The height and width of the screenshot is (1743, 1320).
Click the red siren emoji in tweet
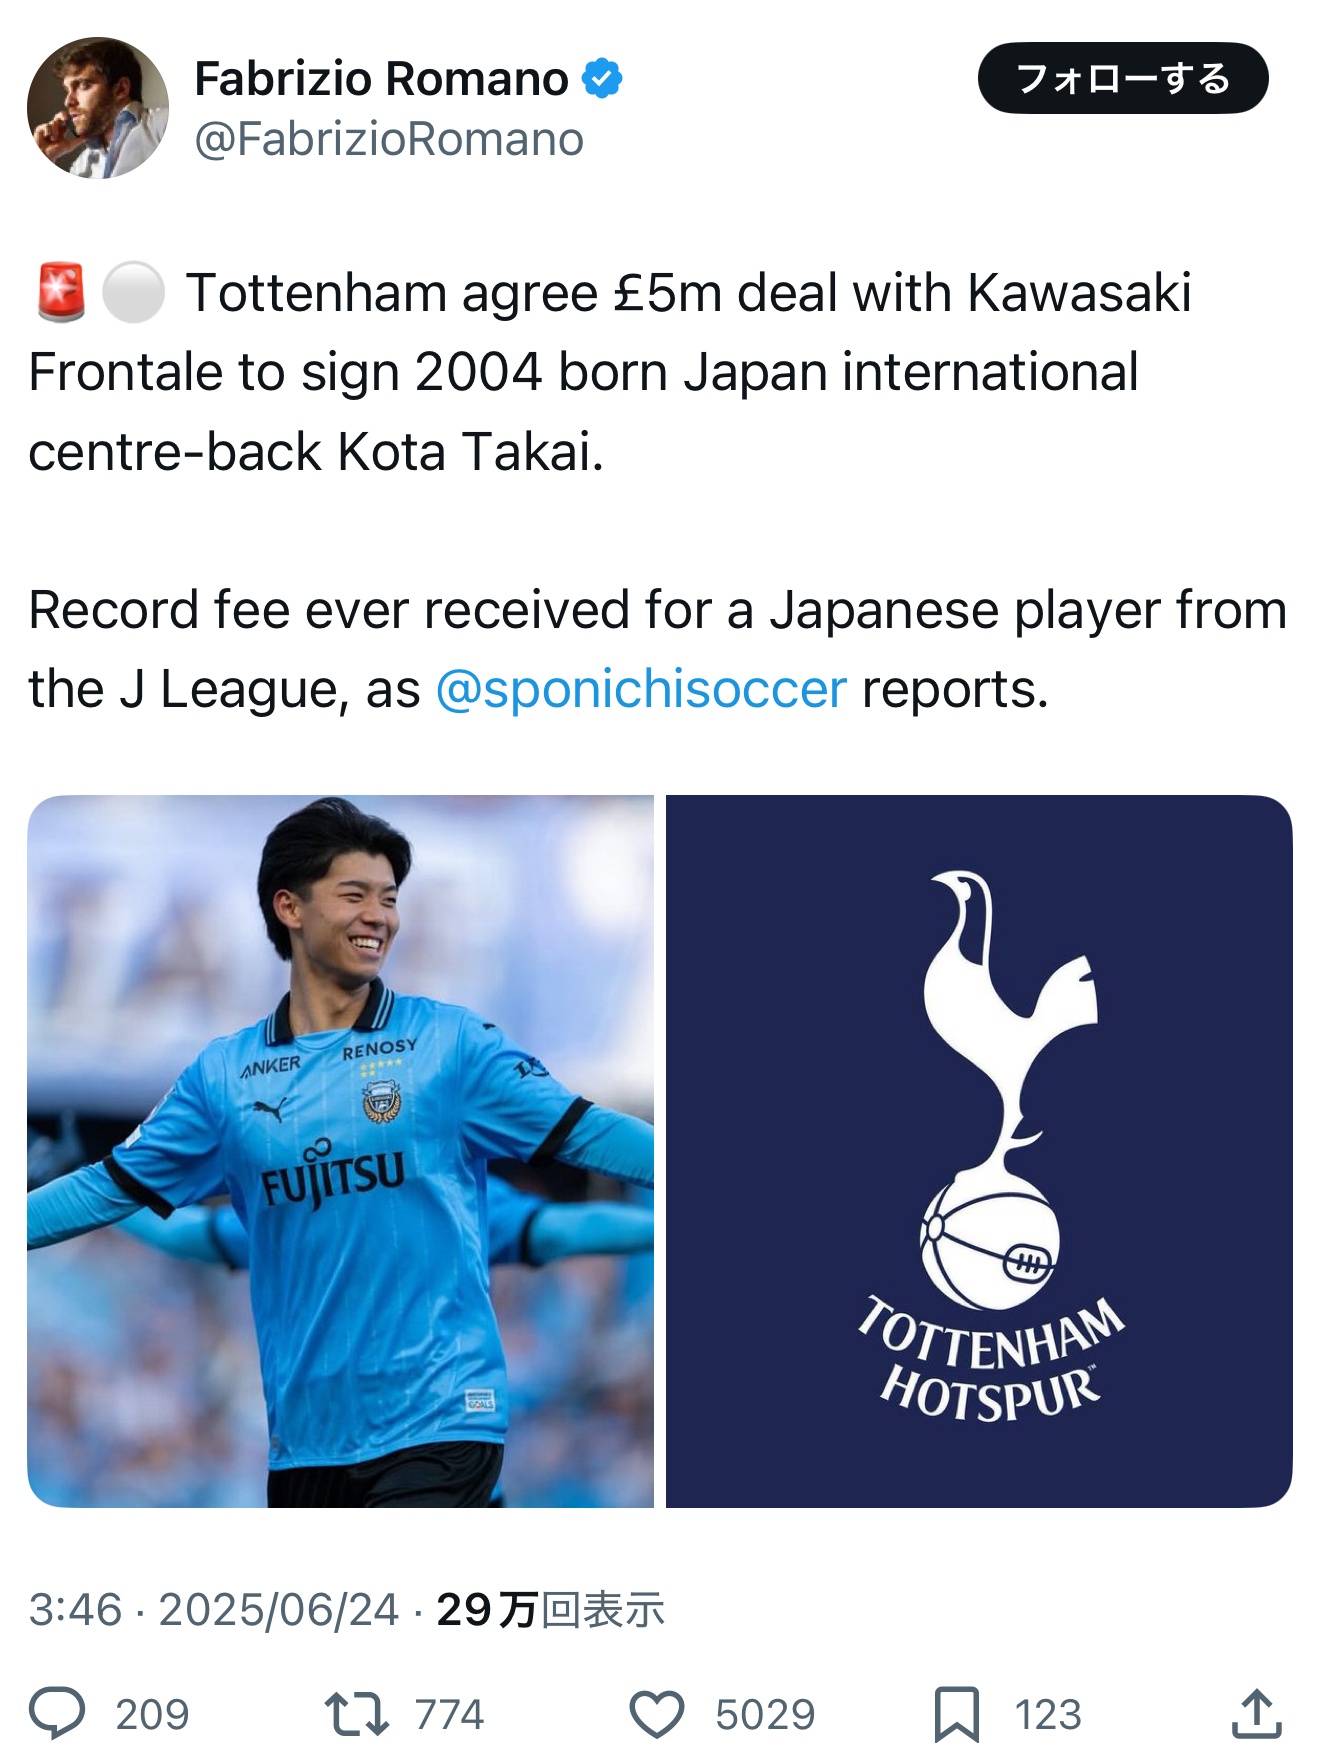click(x=60, y=292)
